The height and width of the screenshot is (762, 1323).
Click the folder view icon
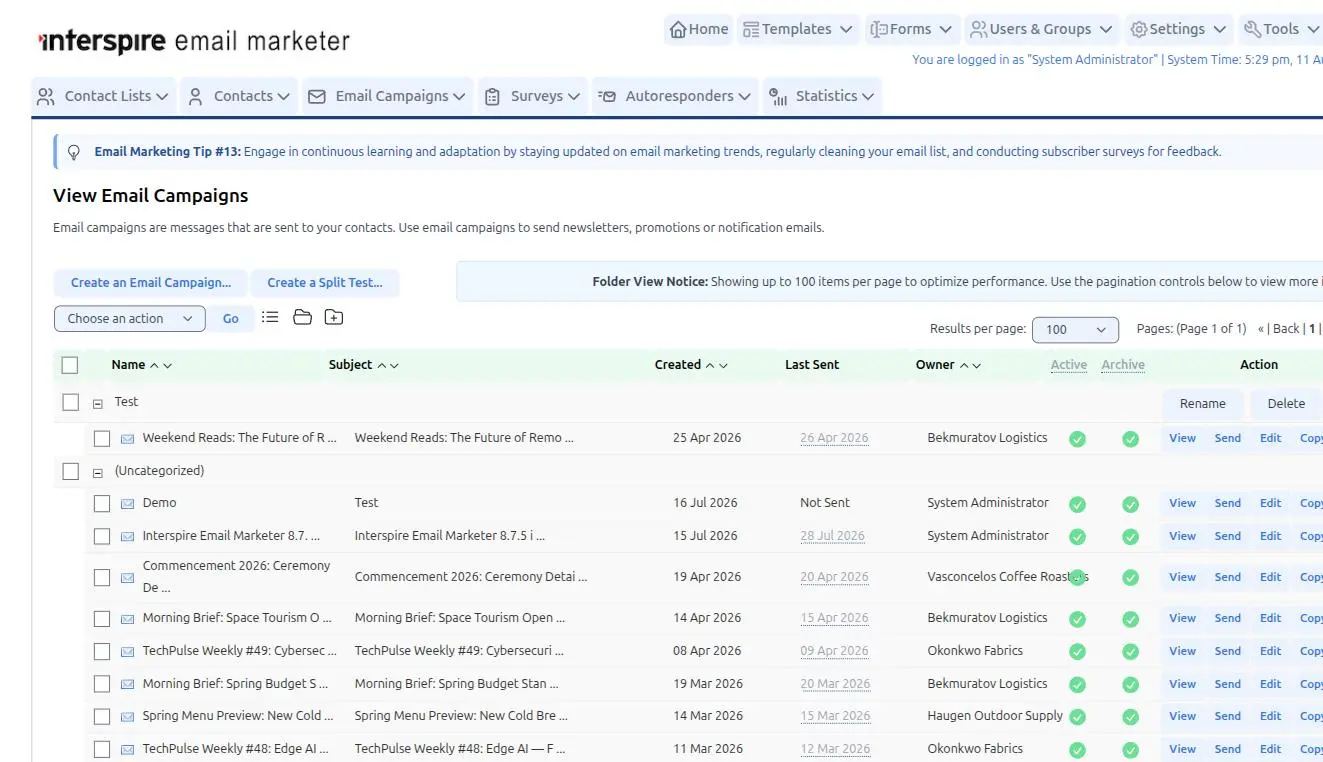click(302, 317)
